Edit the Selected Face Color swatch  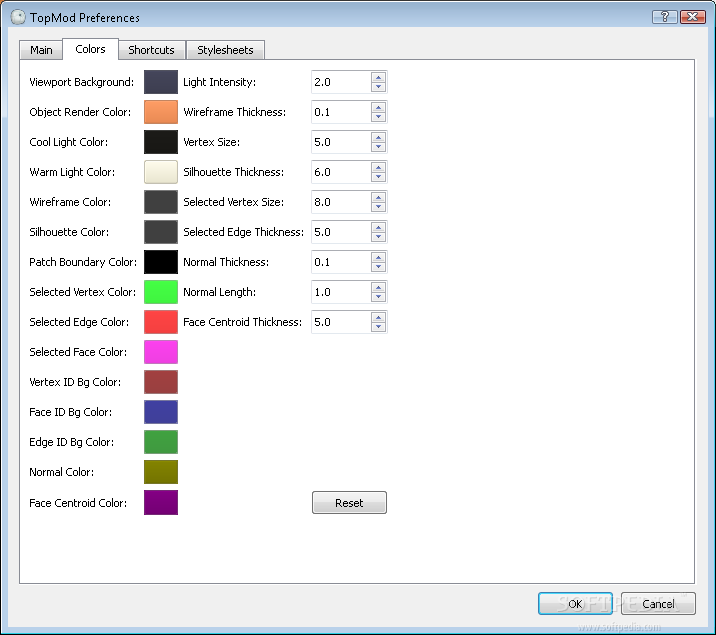pos(161,352)
